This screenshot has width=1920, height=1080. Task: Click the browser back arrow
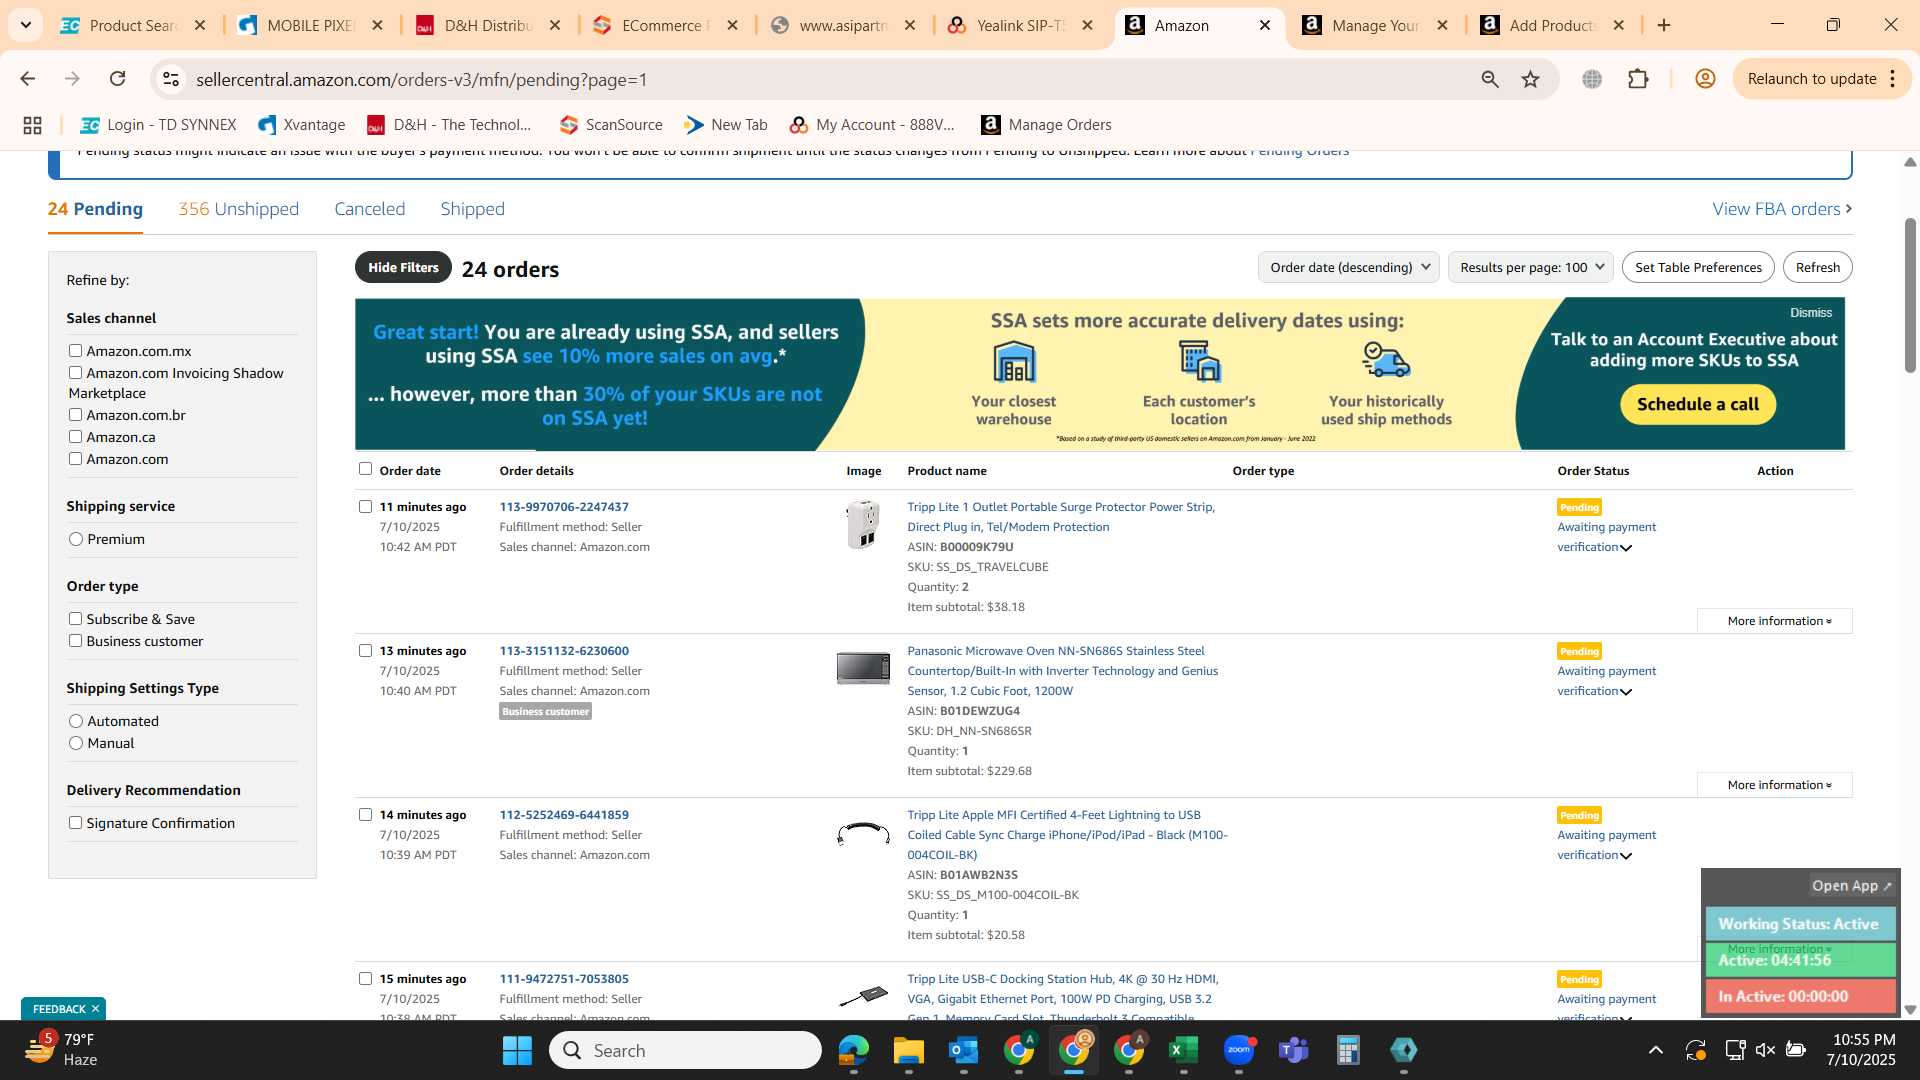coord(27,79)
